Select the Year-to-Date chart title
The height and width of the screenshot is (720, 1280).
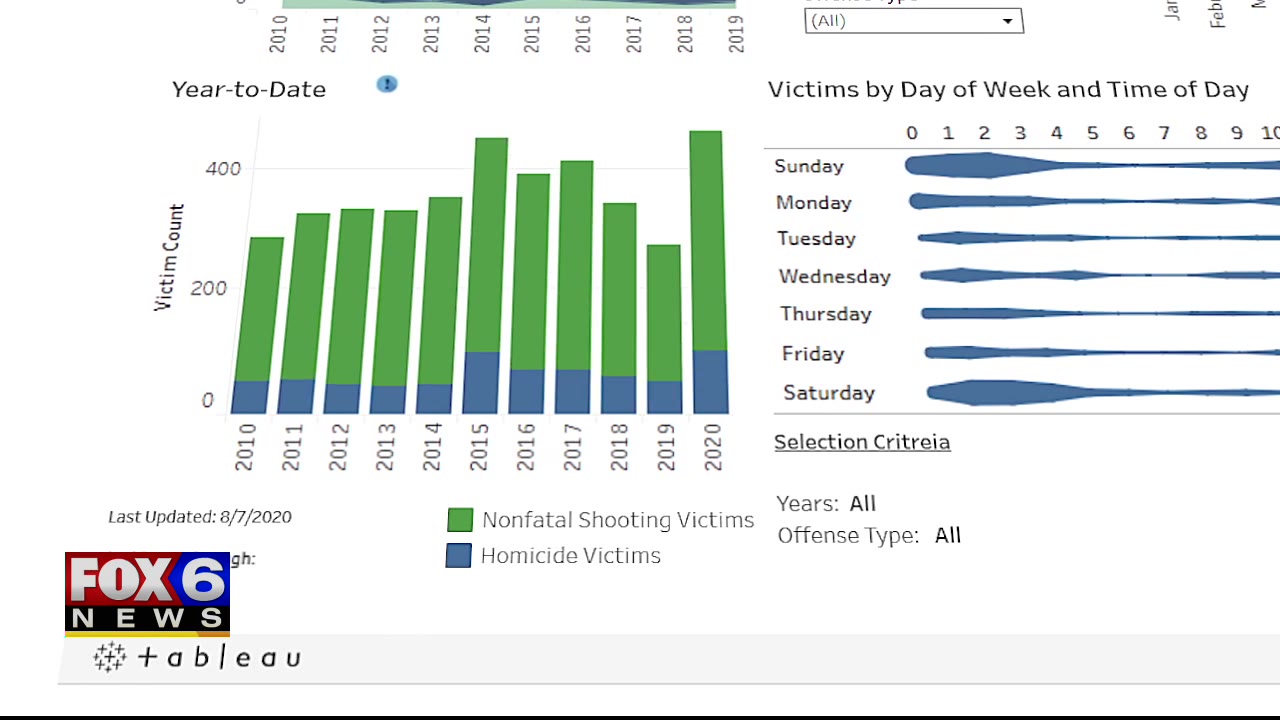(248, 89)
